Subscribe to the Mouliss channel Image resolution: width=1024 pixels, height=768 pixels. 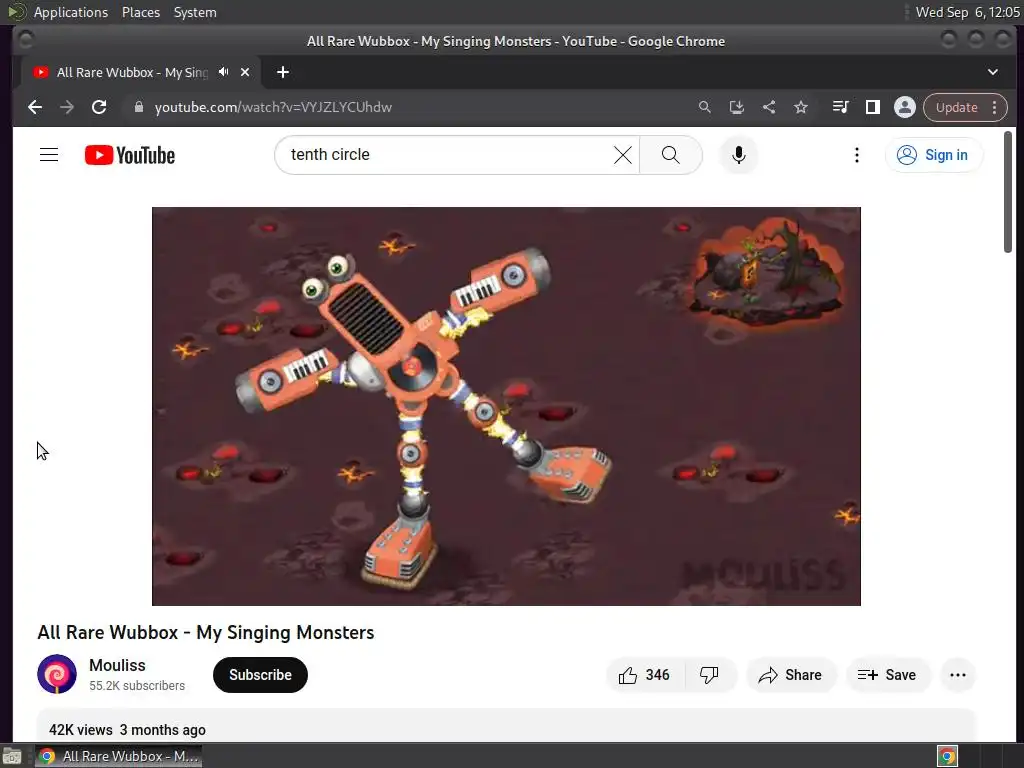[x=260, y=675]
